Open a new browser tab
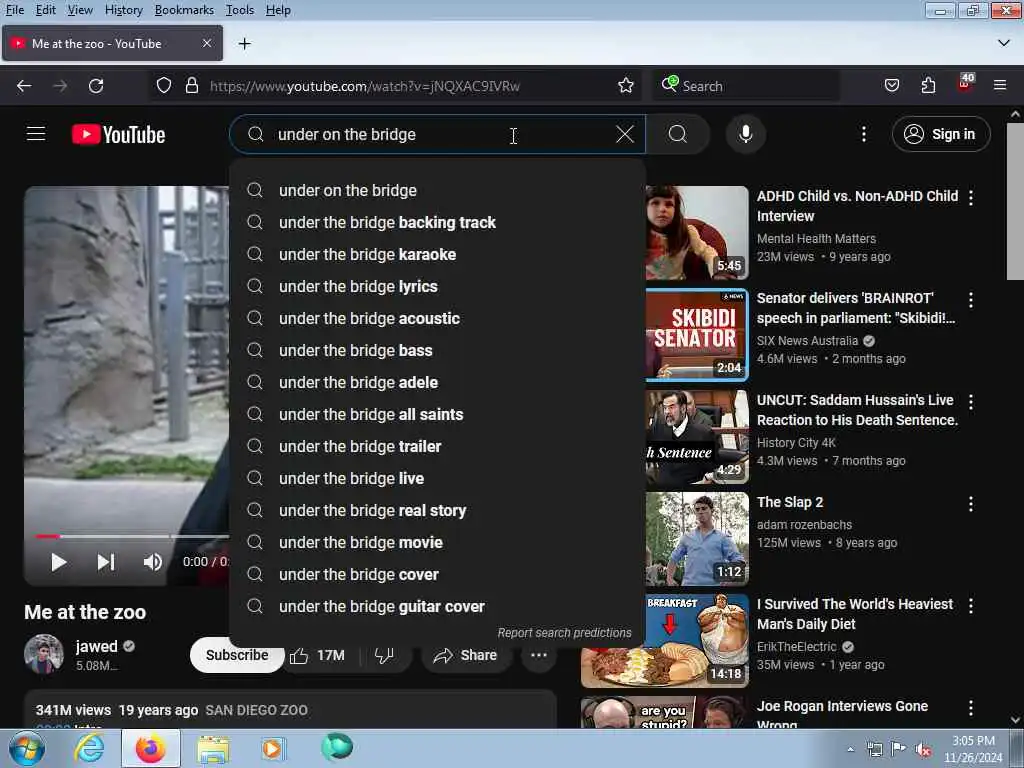The image size is (1024, 768). click(244, 44)
